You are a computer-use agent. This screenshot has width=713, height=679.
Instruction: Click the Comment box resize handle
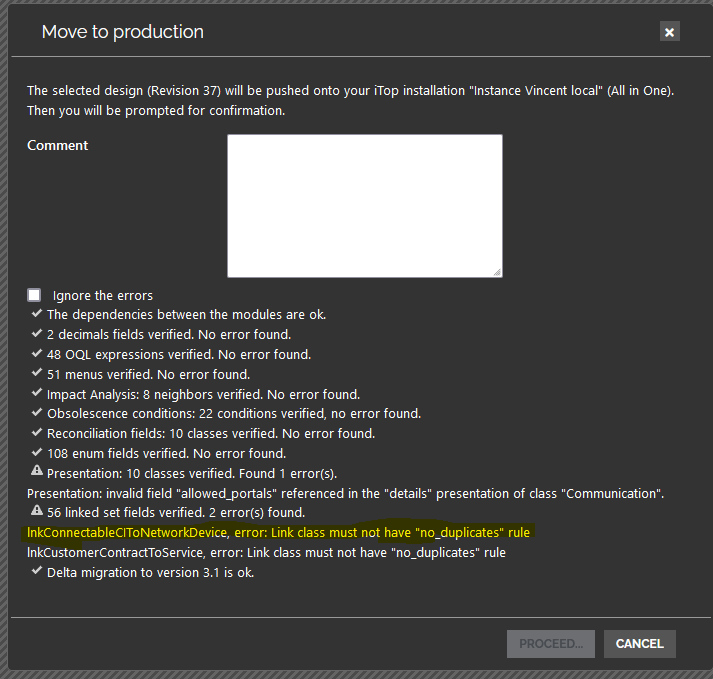[496, 271]
